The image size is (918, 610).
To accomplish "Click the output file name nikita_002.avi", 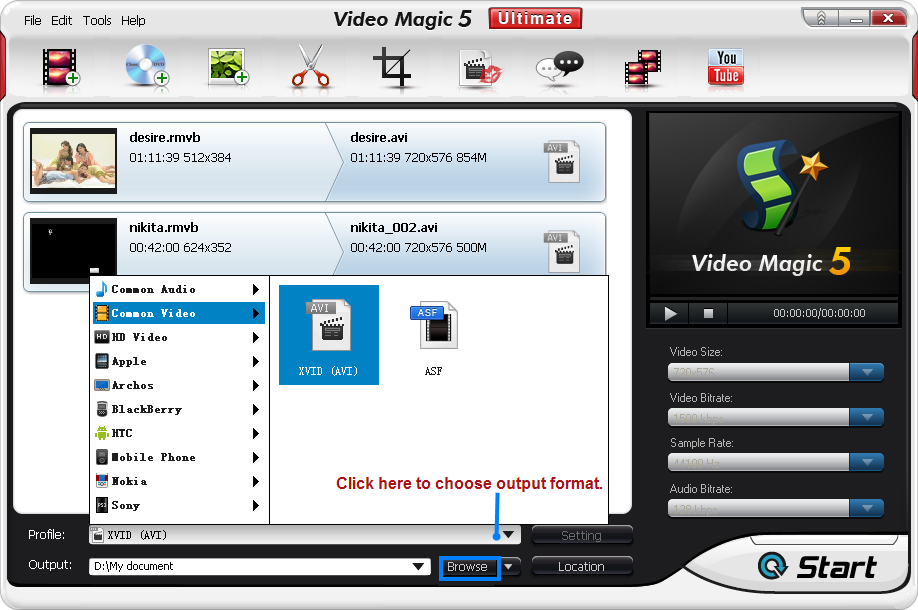I will pyautogui.click(x=394, y=228).
